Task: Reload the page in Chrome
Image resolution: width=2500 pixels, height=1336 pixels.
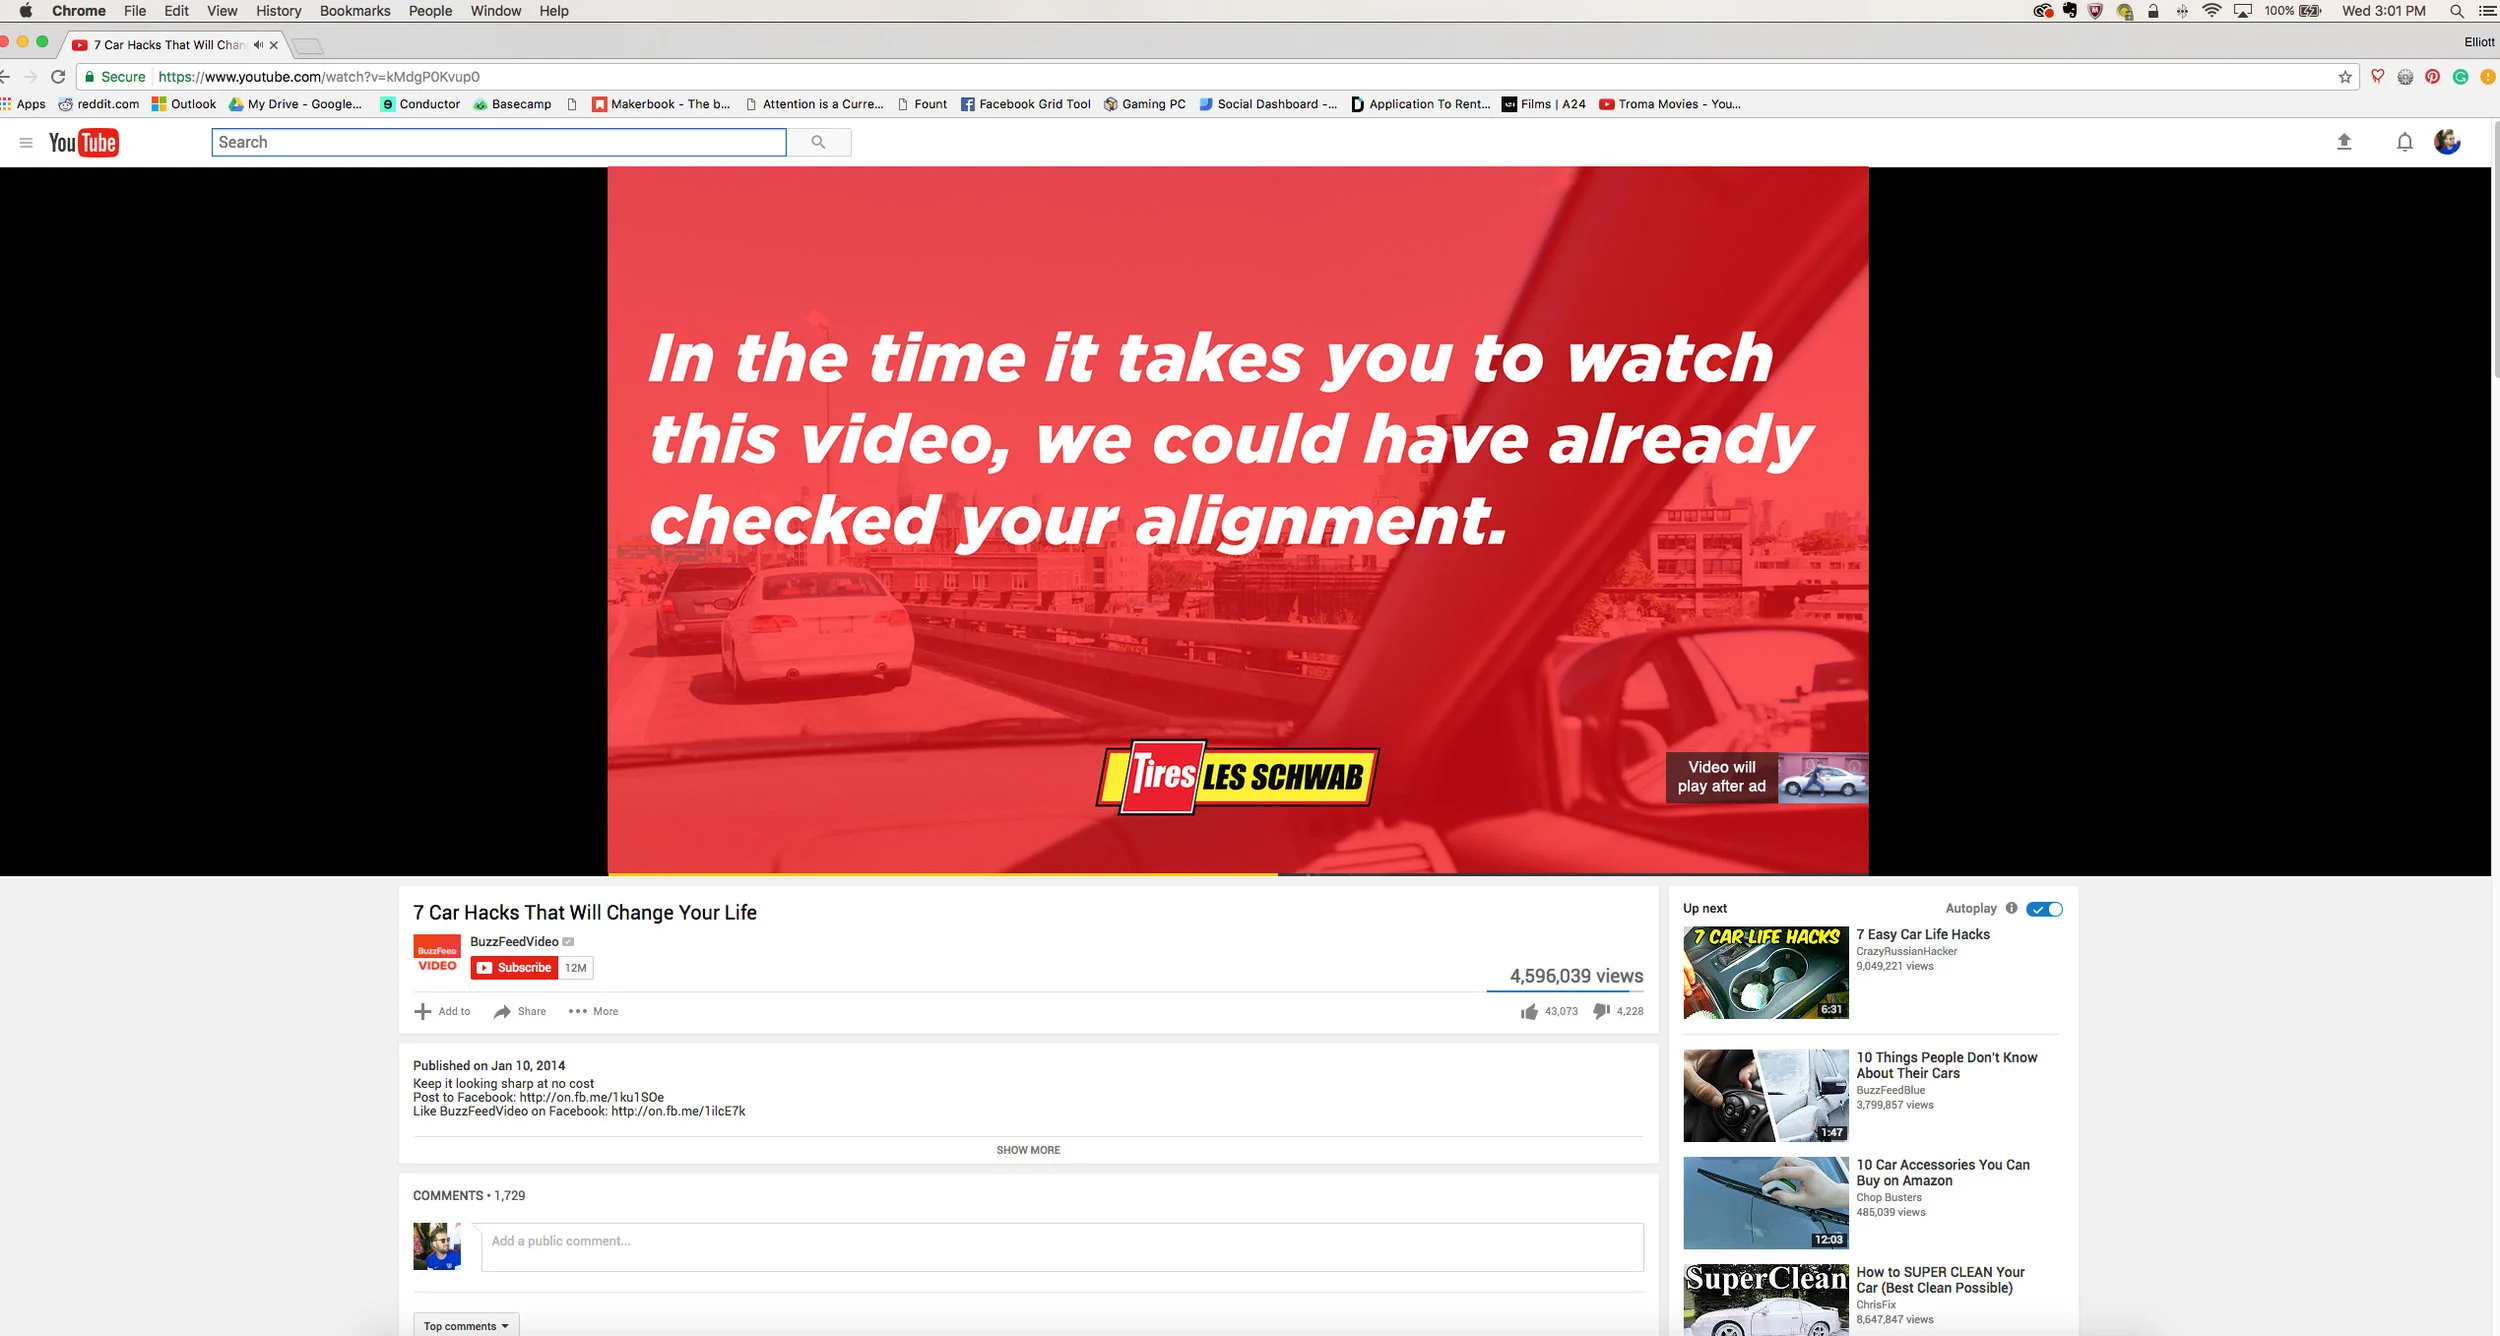Action: point(58,76)
